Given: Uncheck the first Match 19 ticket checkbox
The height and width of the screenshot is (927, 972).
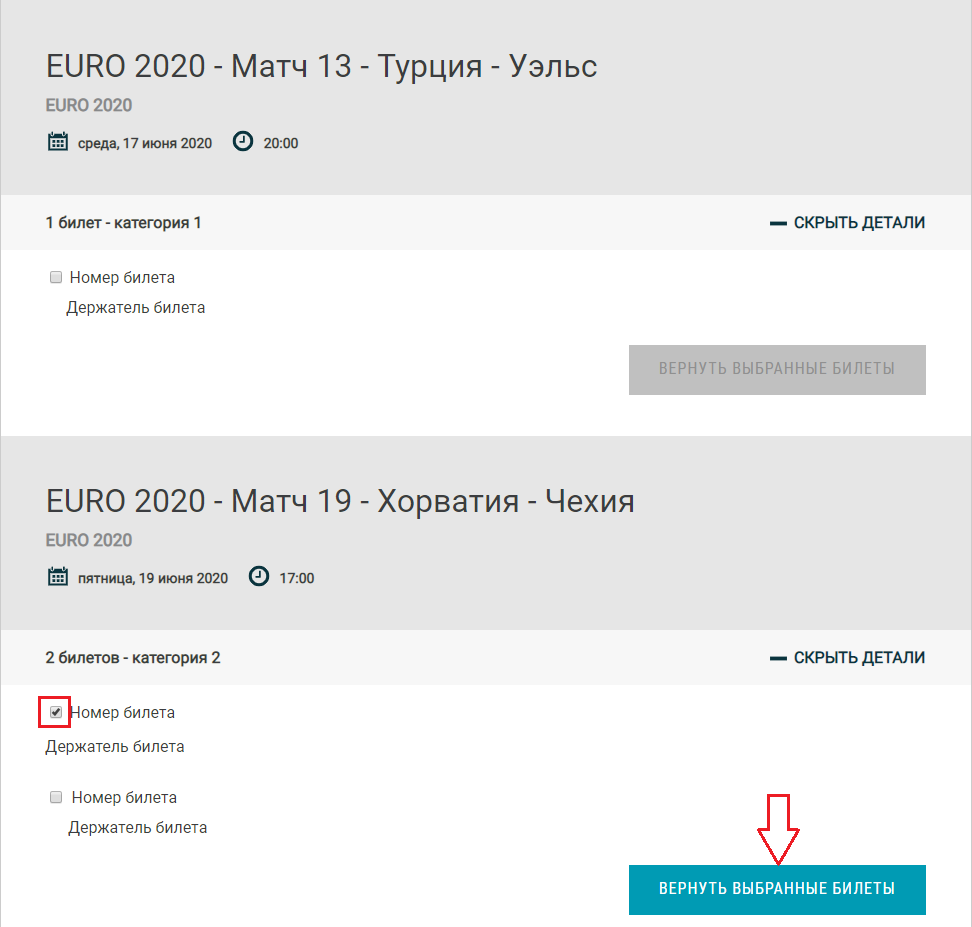Looking at the screenshot, I should coord(56,712).
